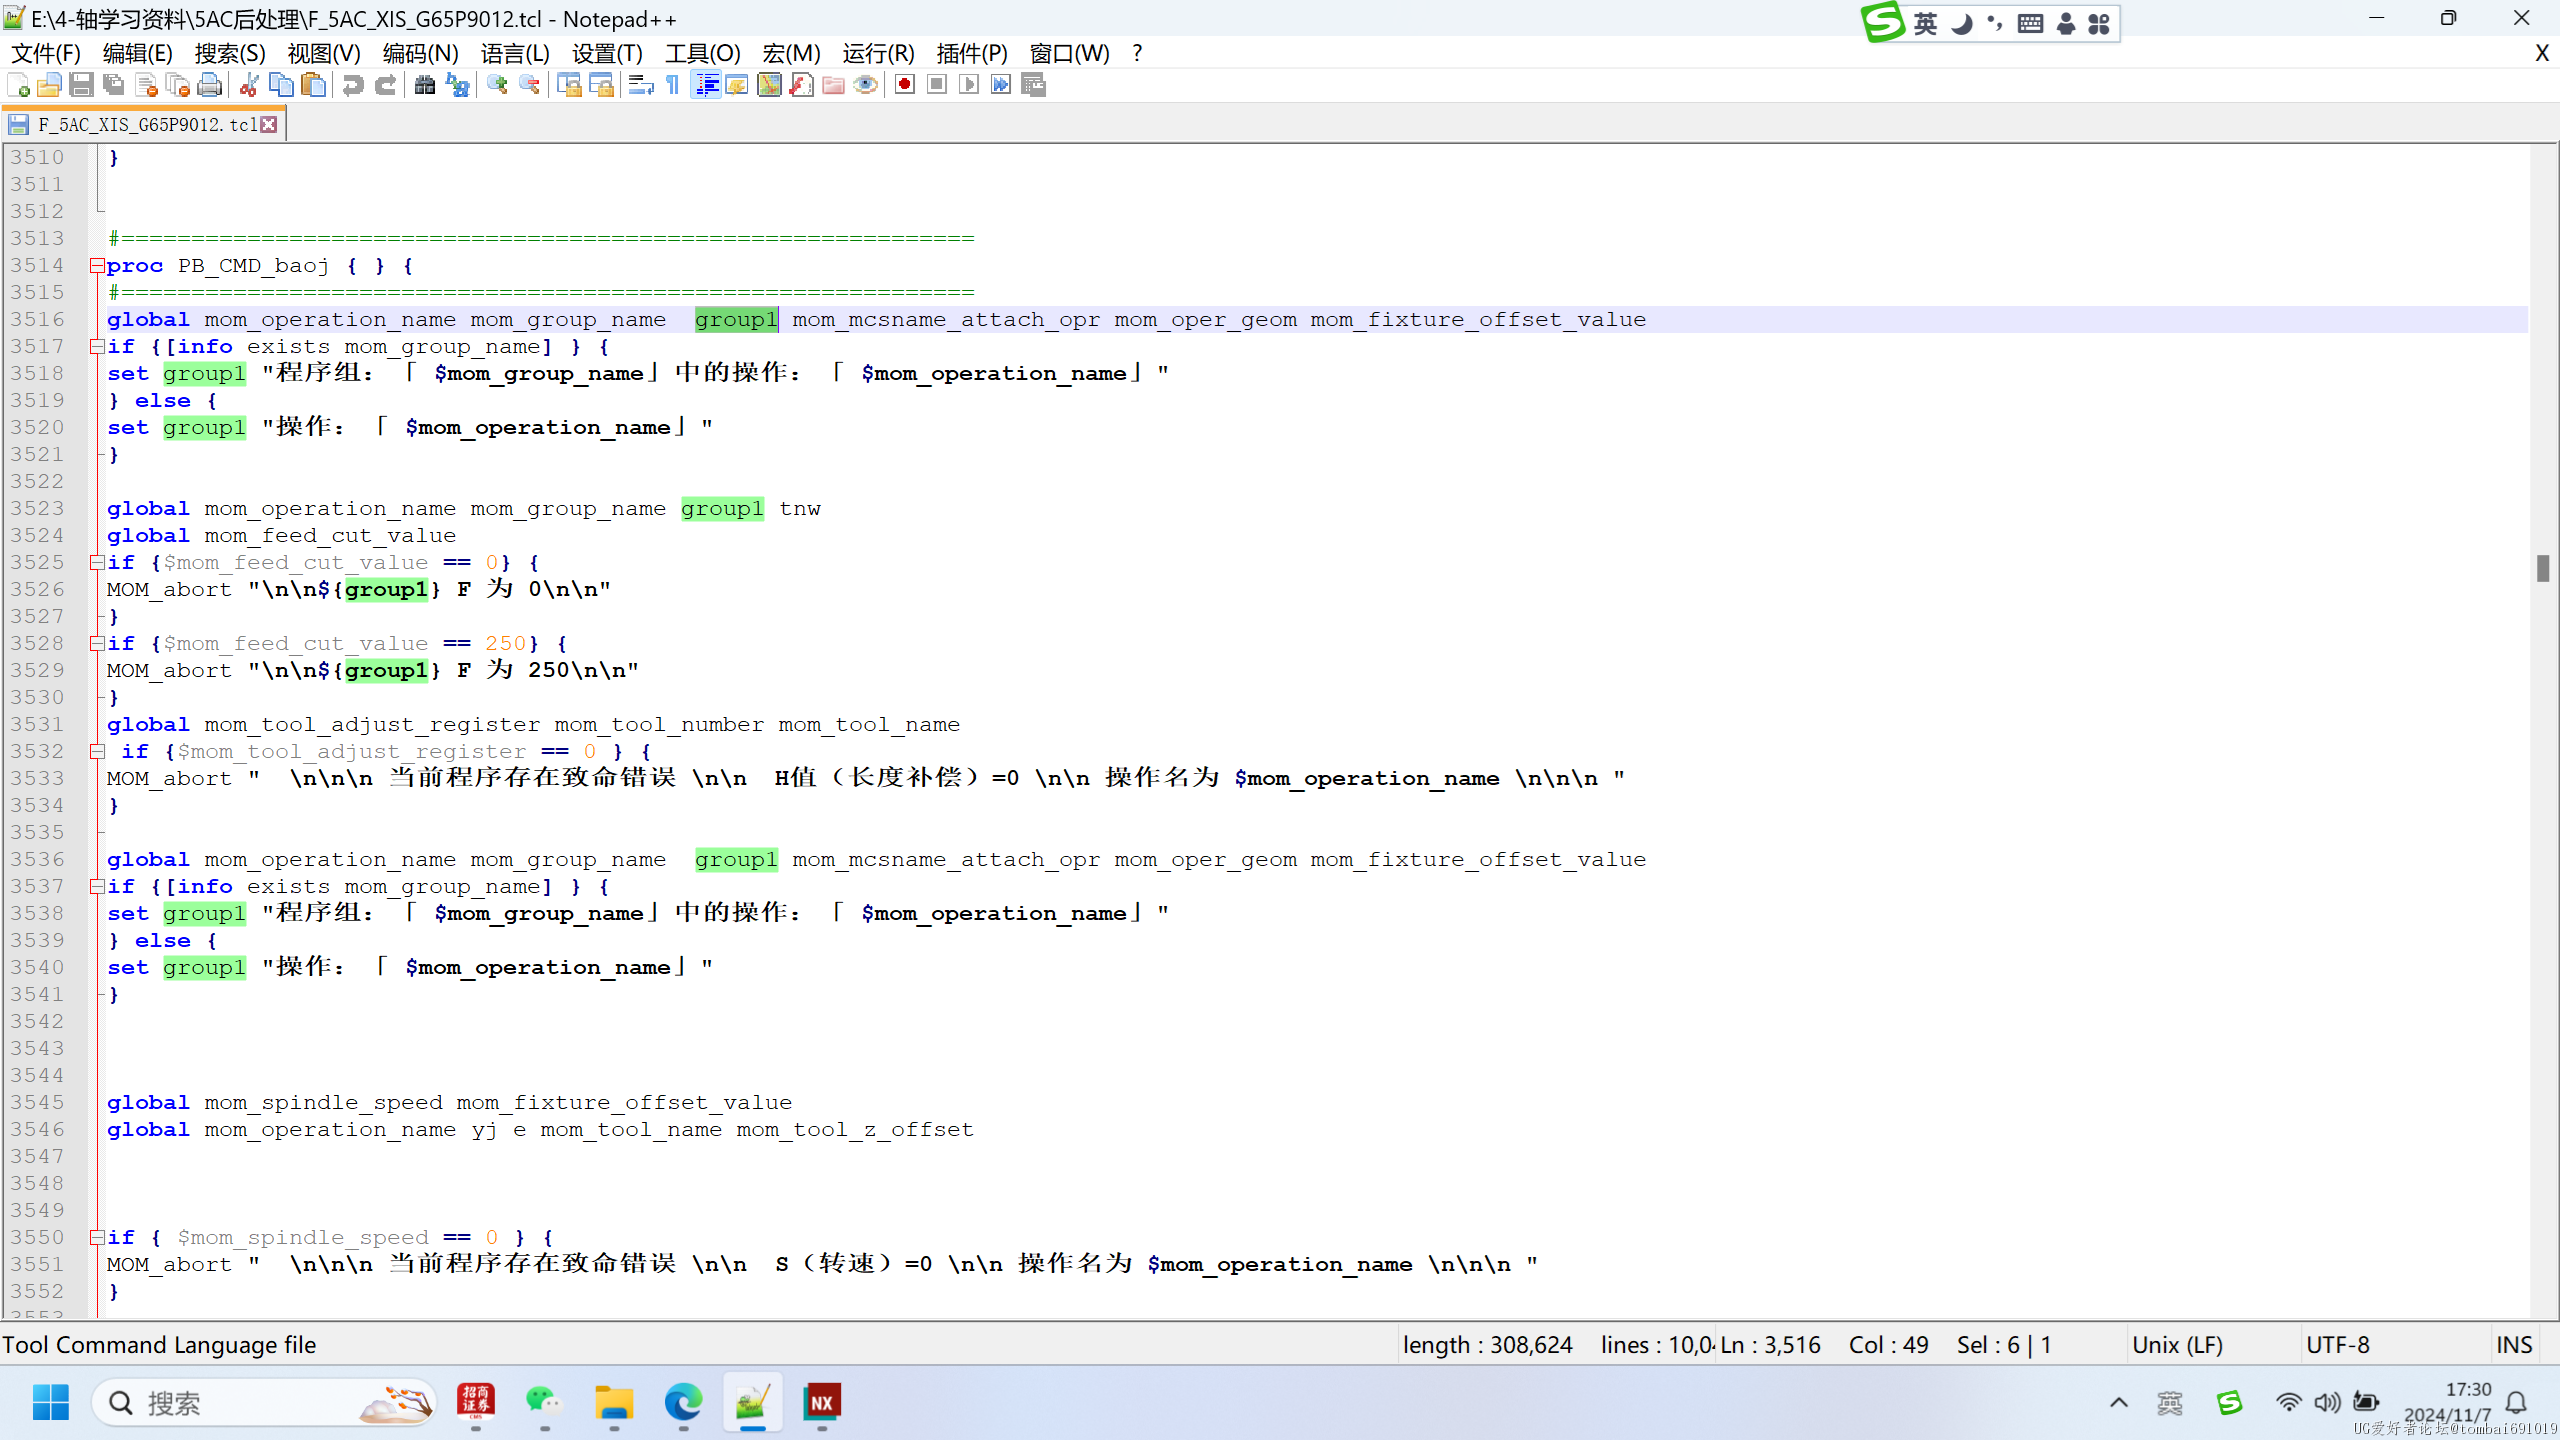
Task: Click the save recorded macro icon
Action: click(x=1033, y=85)
